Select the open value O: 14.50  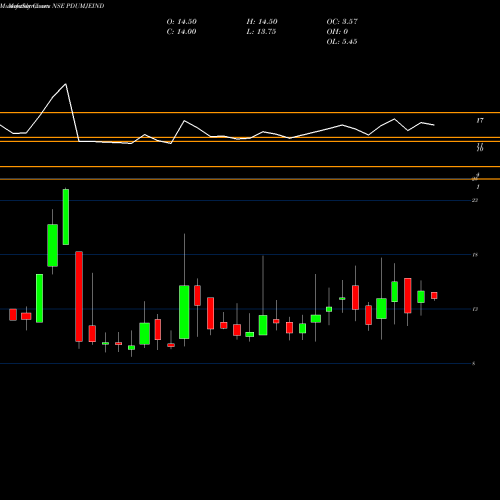(182, 22)
